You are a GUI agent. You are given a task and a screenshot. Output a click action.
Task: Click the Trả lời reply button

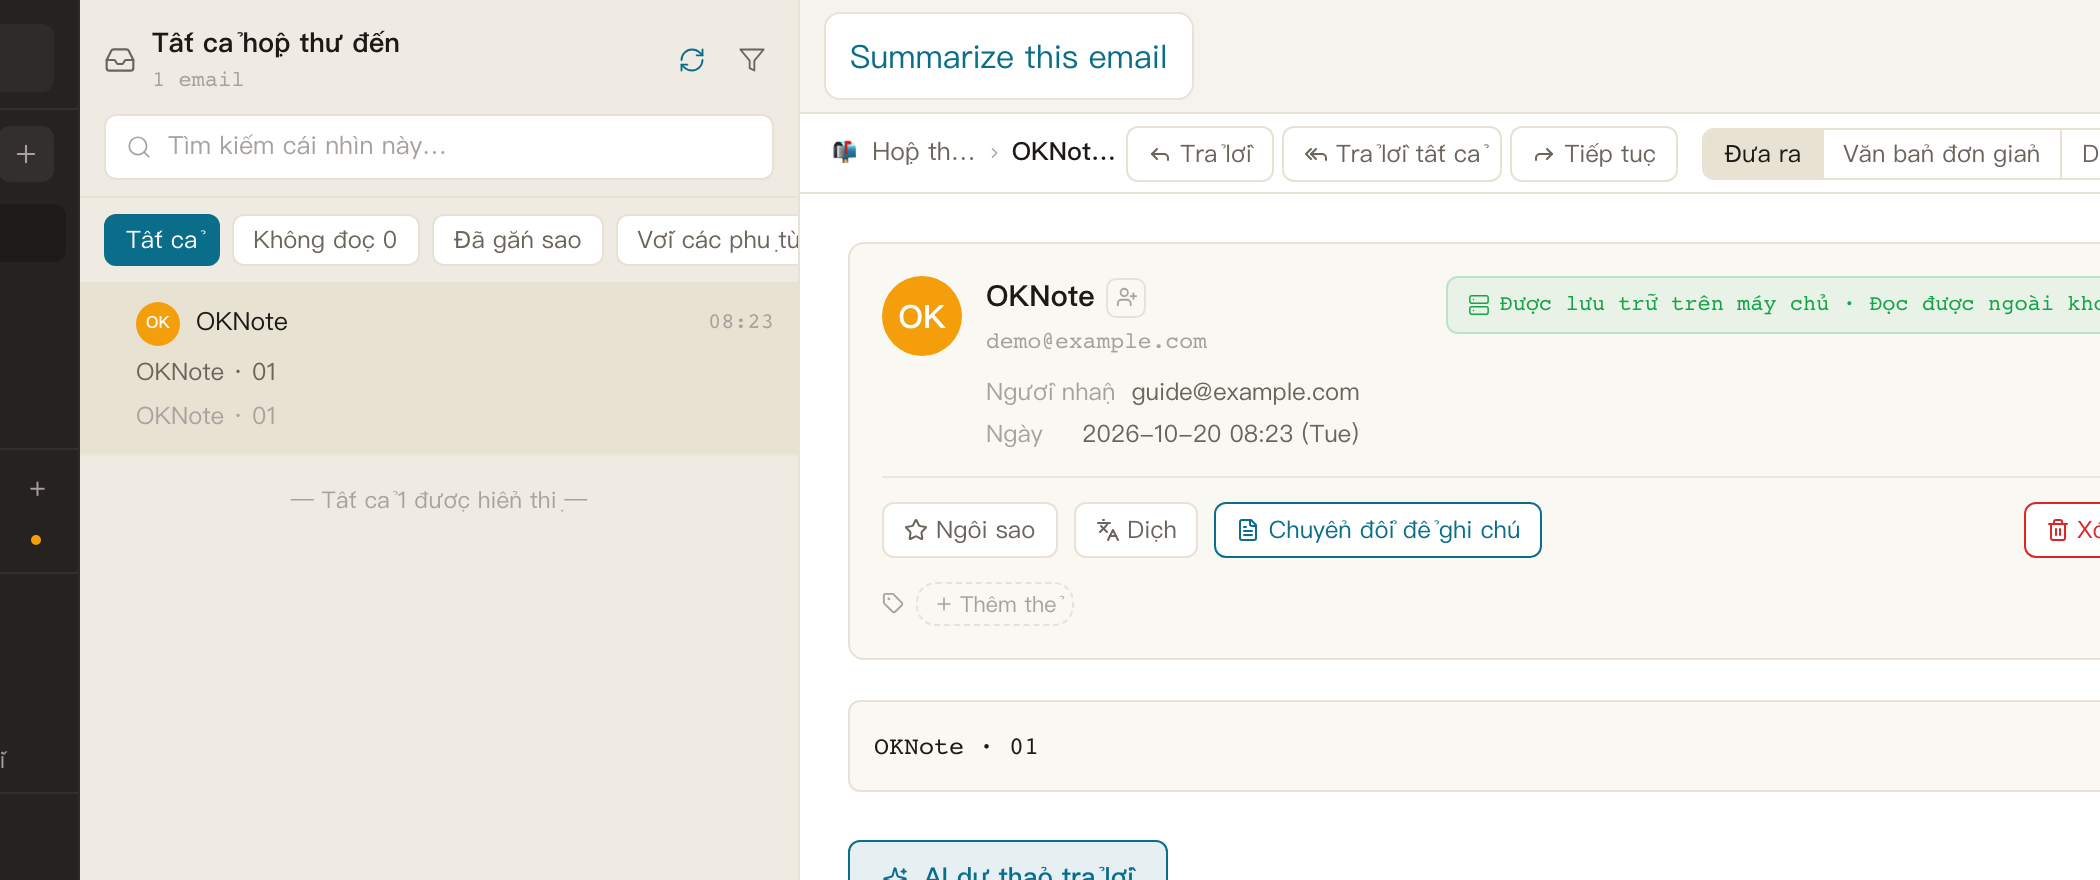click(x=1200, y=154)
